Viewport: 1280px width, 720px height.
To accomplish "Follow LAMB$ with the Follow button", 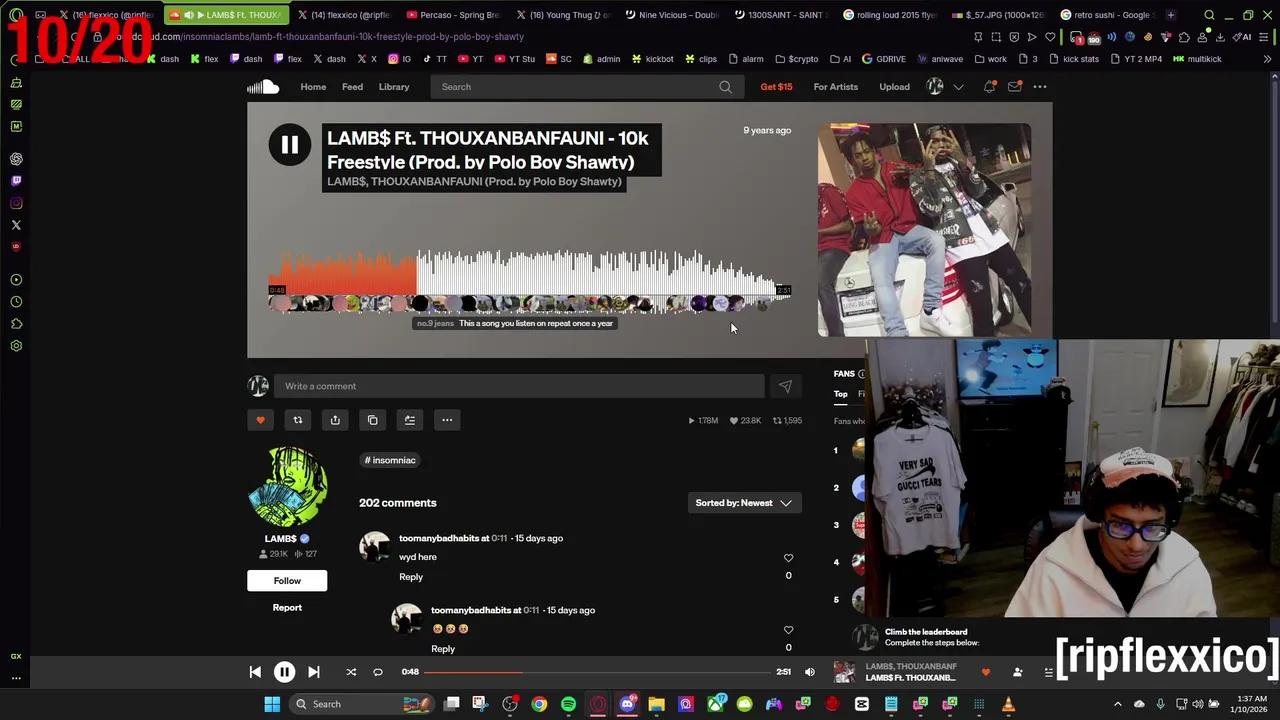I will 287,581.
